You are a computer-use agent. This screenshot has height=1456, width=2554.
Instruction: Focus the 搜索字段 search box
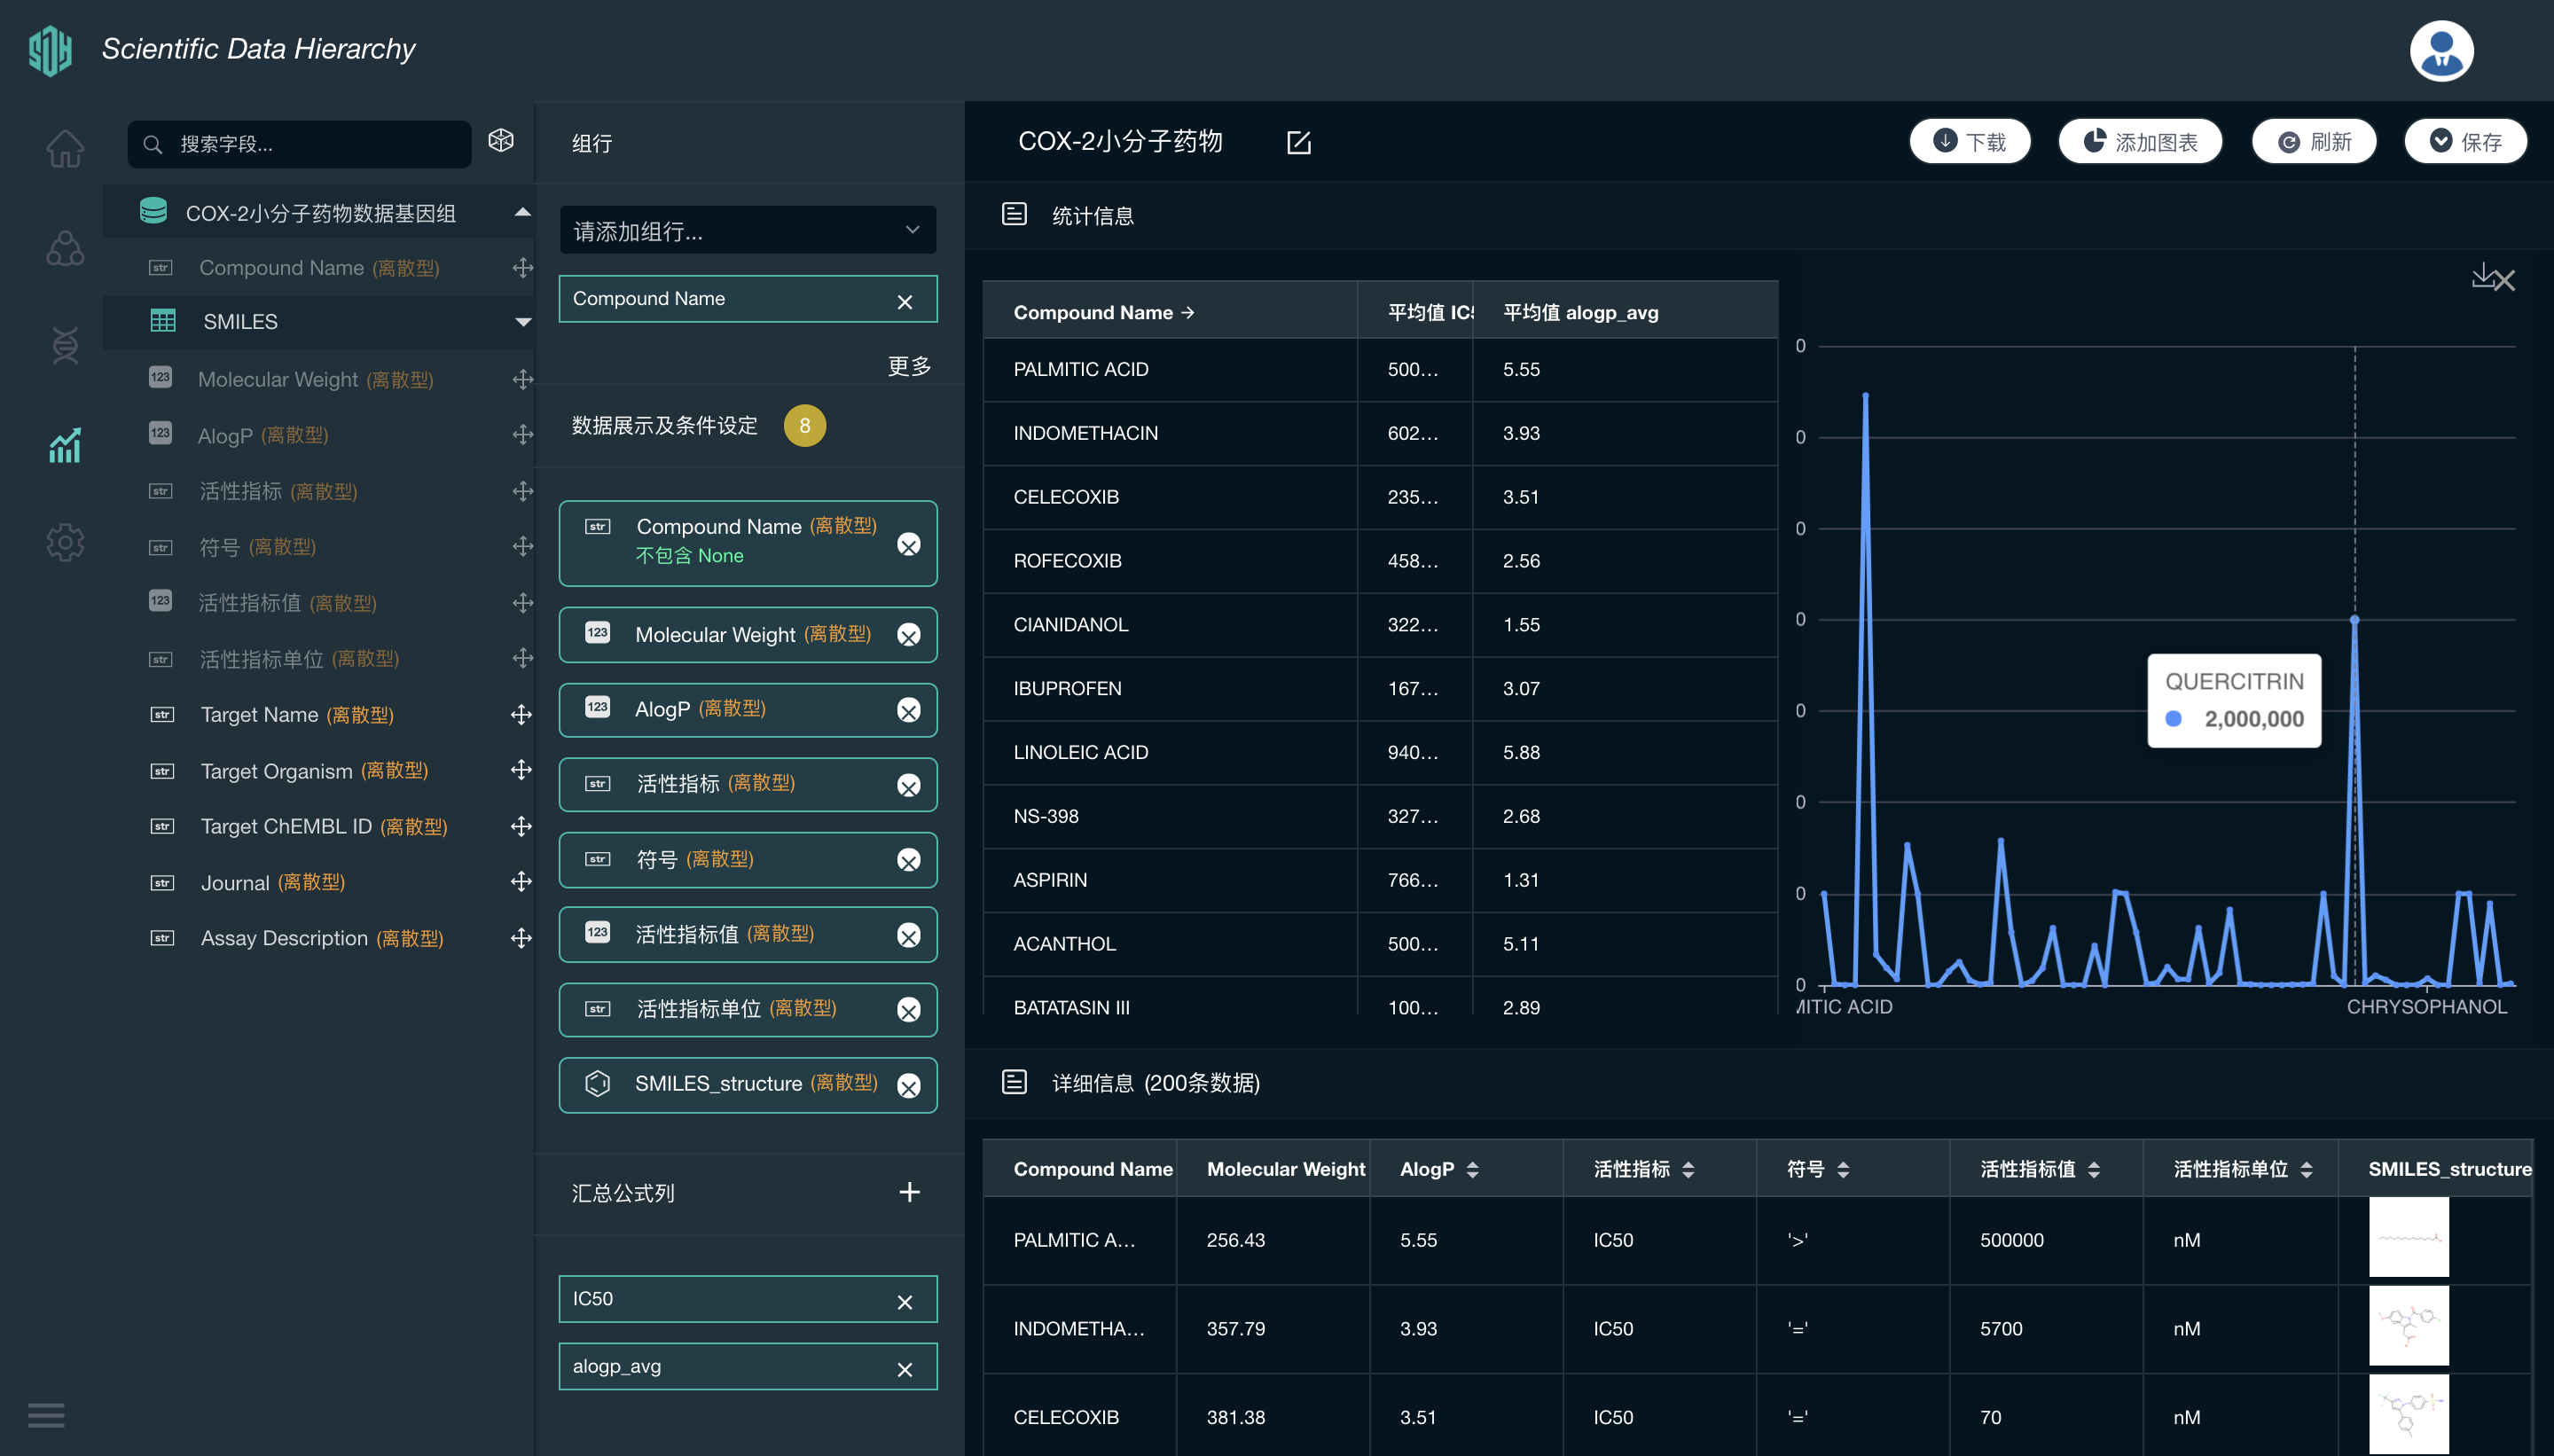[x=300, y=144]
